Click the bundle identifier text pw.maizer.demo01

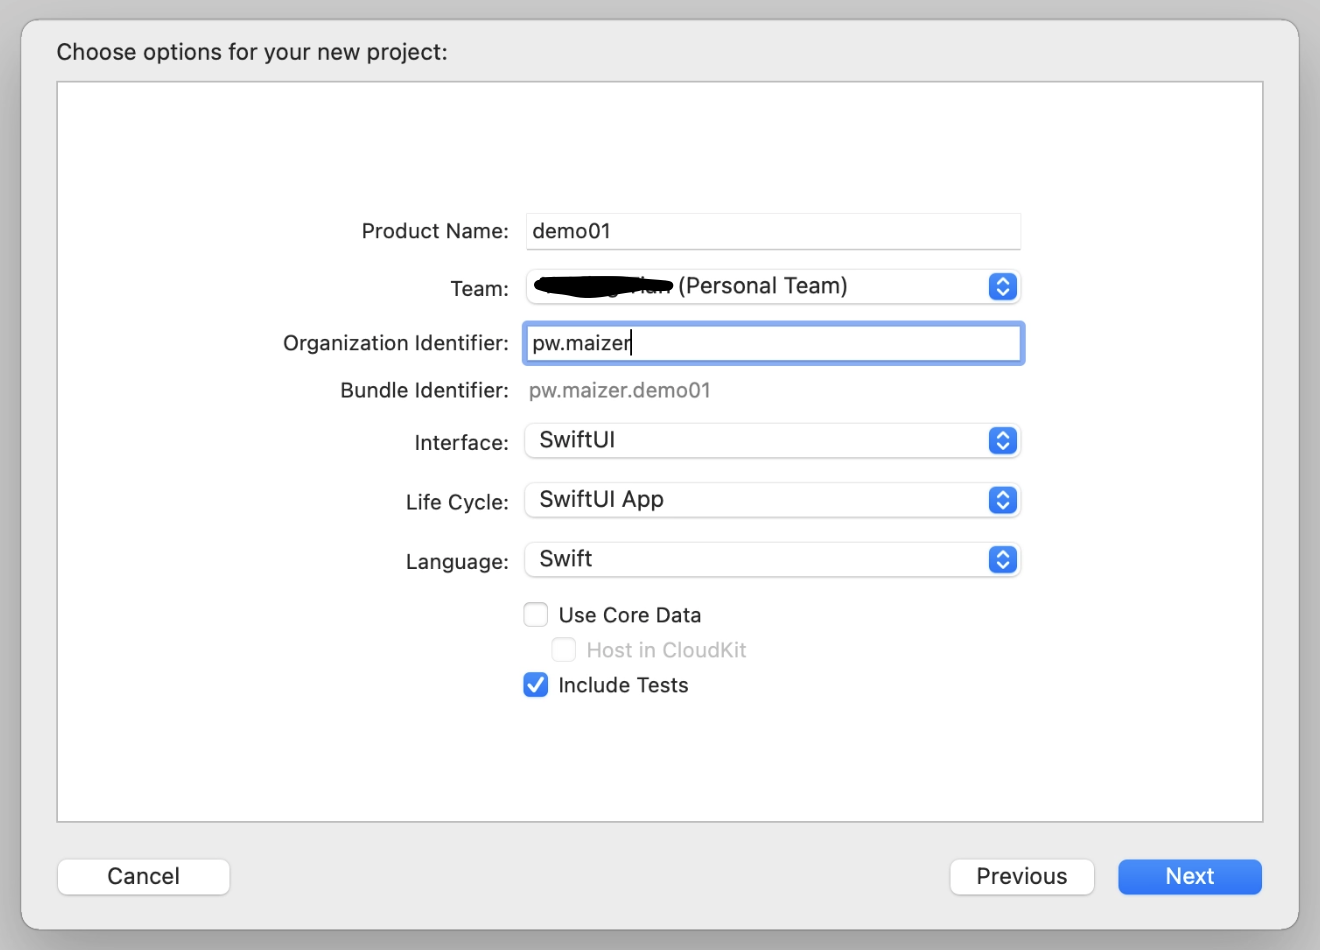619,391
